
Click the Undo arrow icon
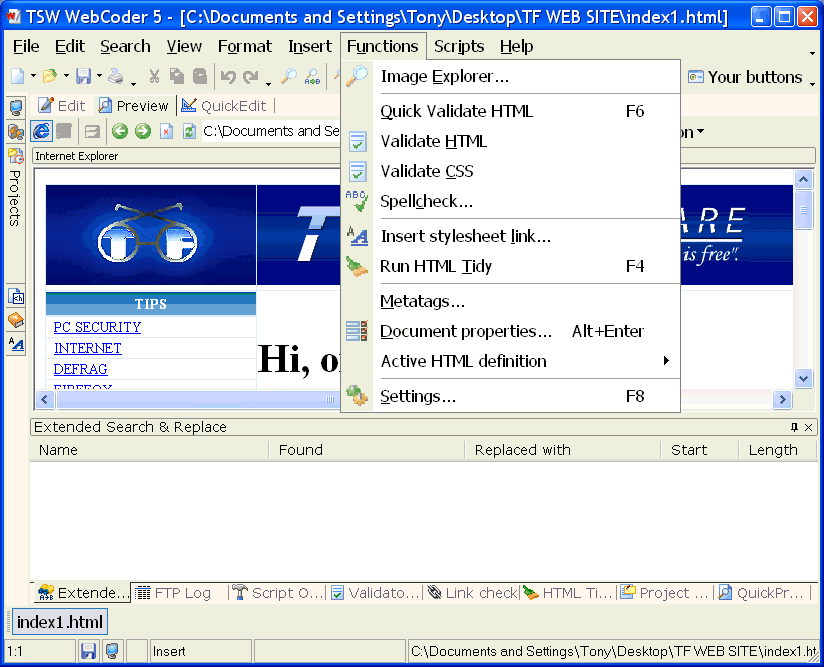coord(228,77)
